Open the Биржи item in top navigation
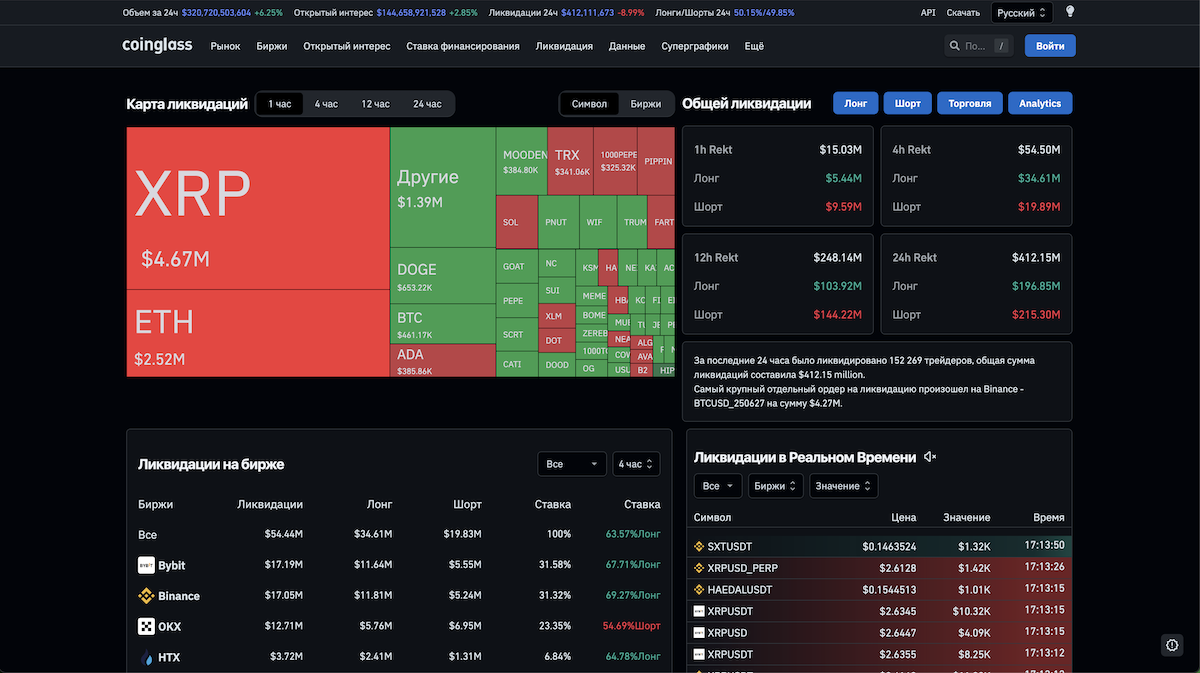This screenshot has height=673, width=1200. point(272,46)
